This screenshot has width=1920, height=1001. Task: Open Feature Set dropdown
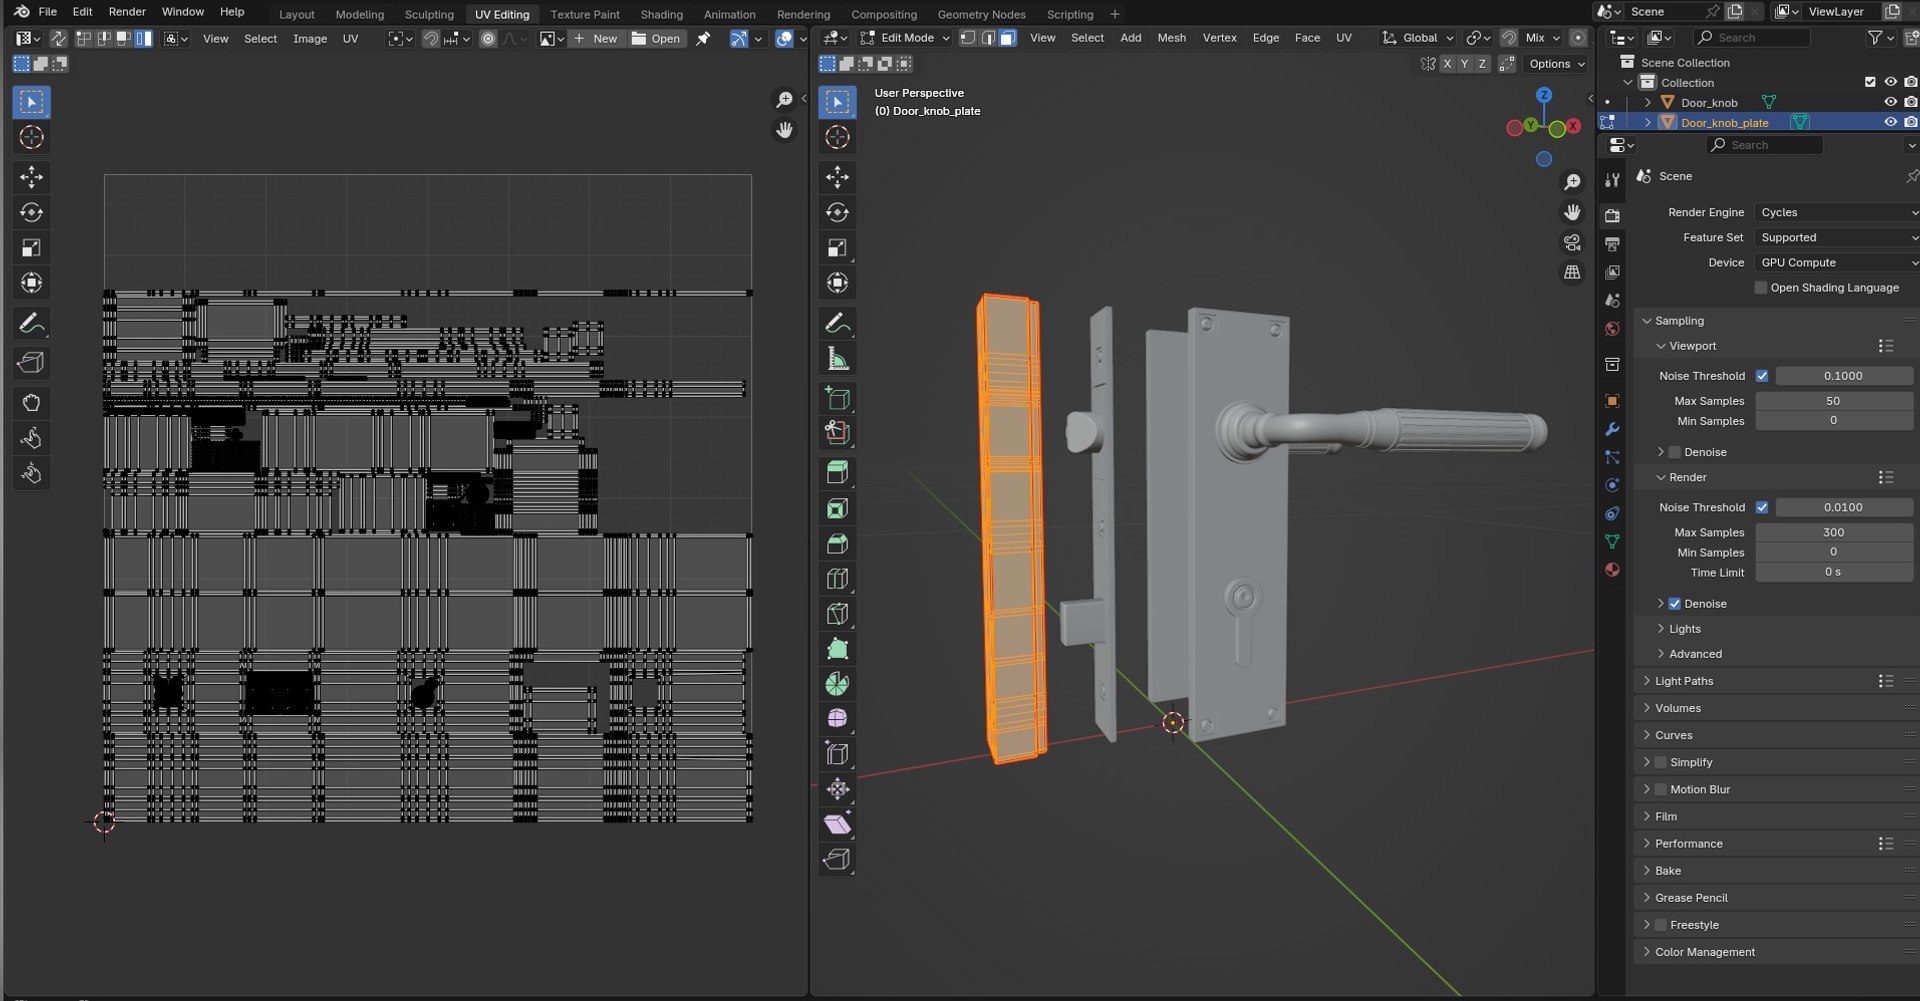click(1837, 238)
